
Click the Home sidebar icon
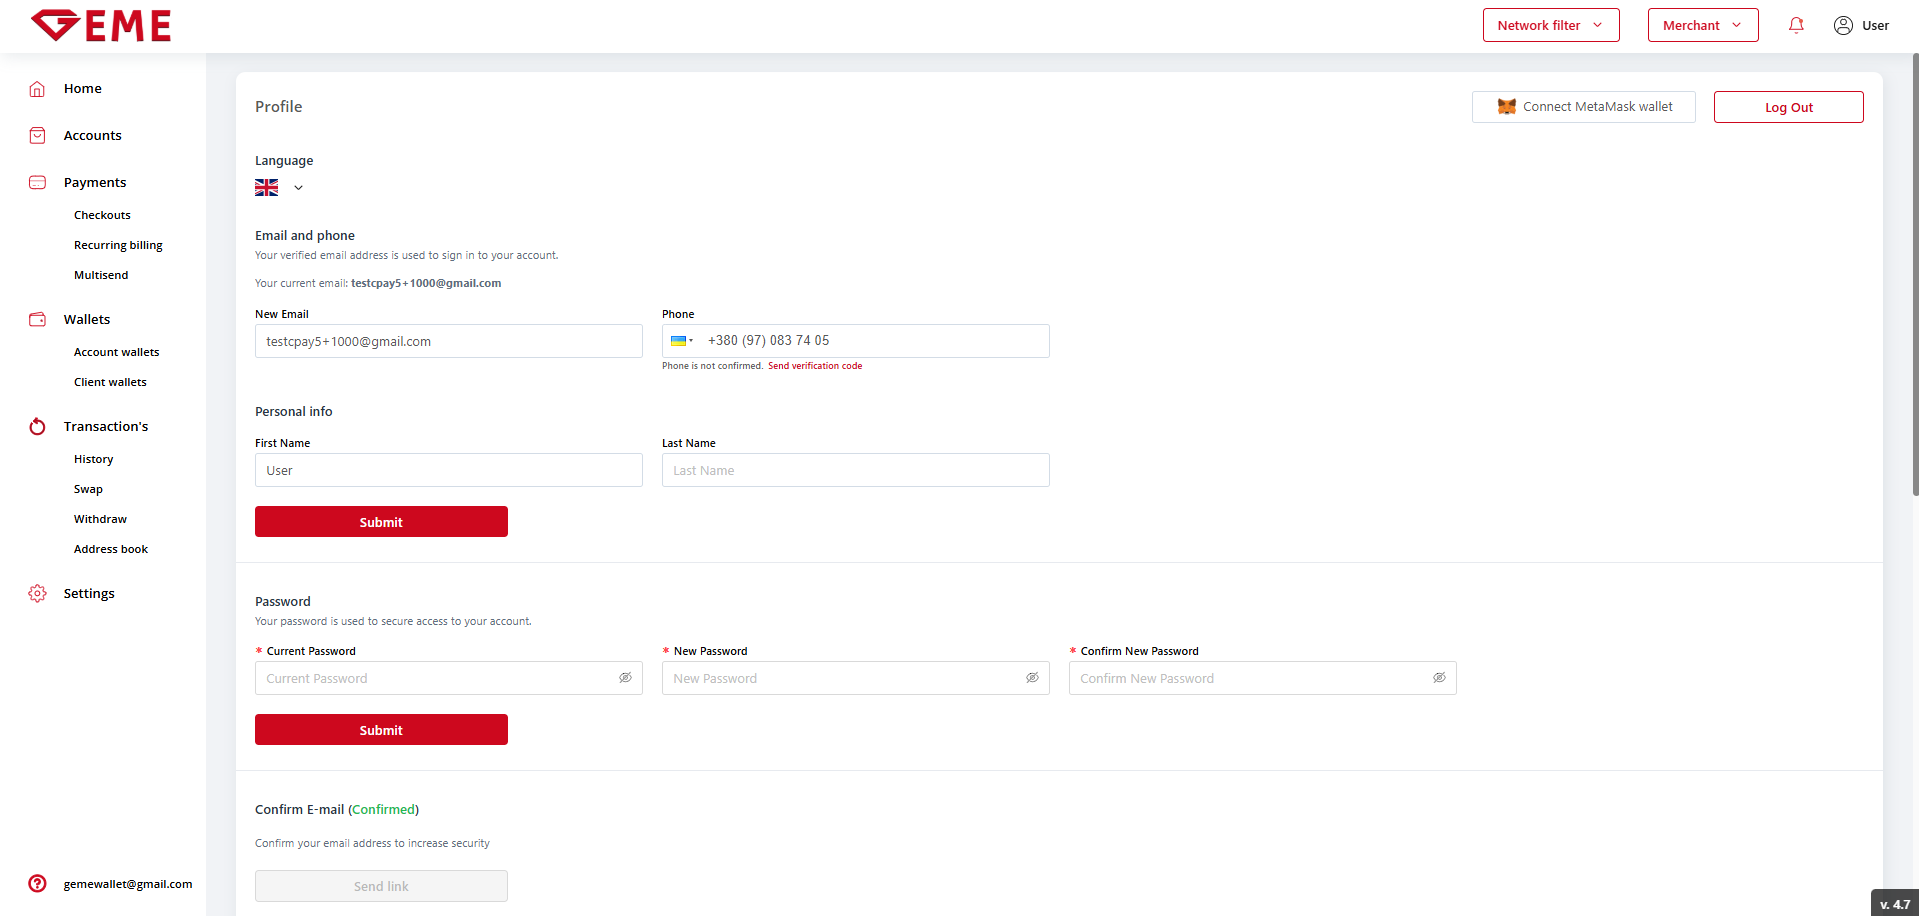coord(37,89)
